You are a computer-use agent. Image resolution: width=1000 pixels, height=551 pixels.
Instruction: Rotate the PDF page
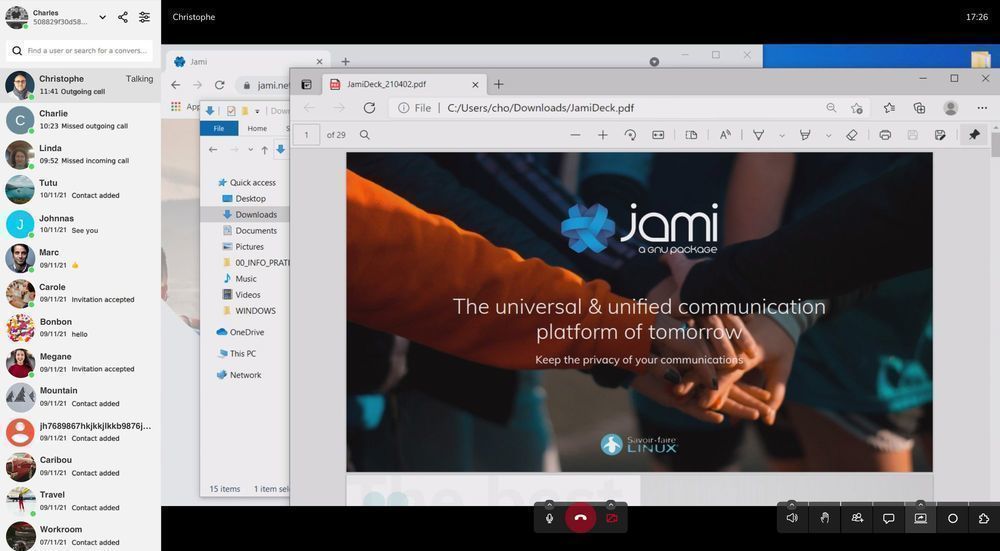tap(630, 135)
